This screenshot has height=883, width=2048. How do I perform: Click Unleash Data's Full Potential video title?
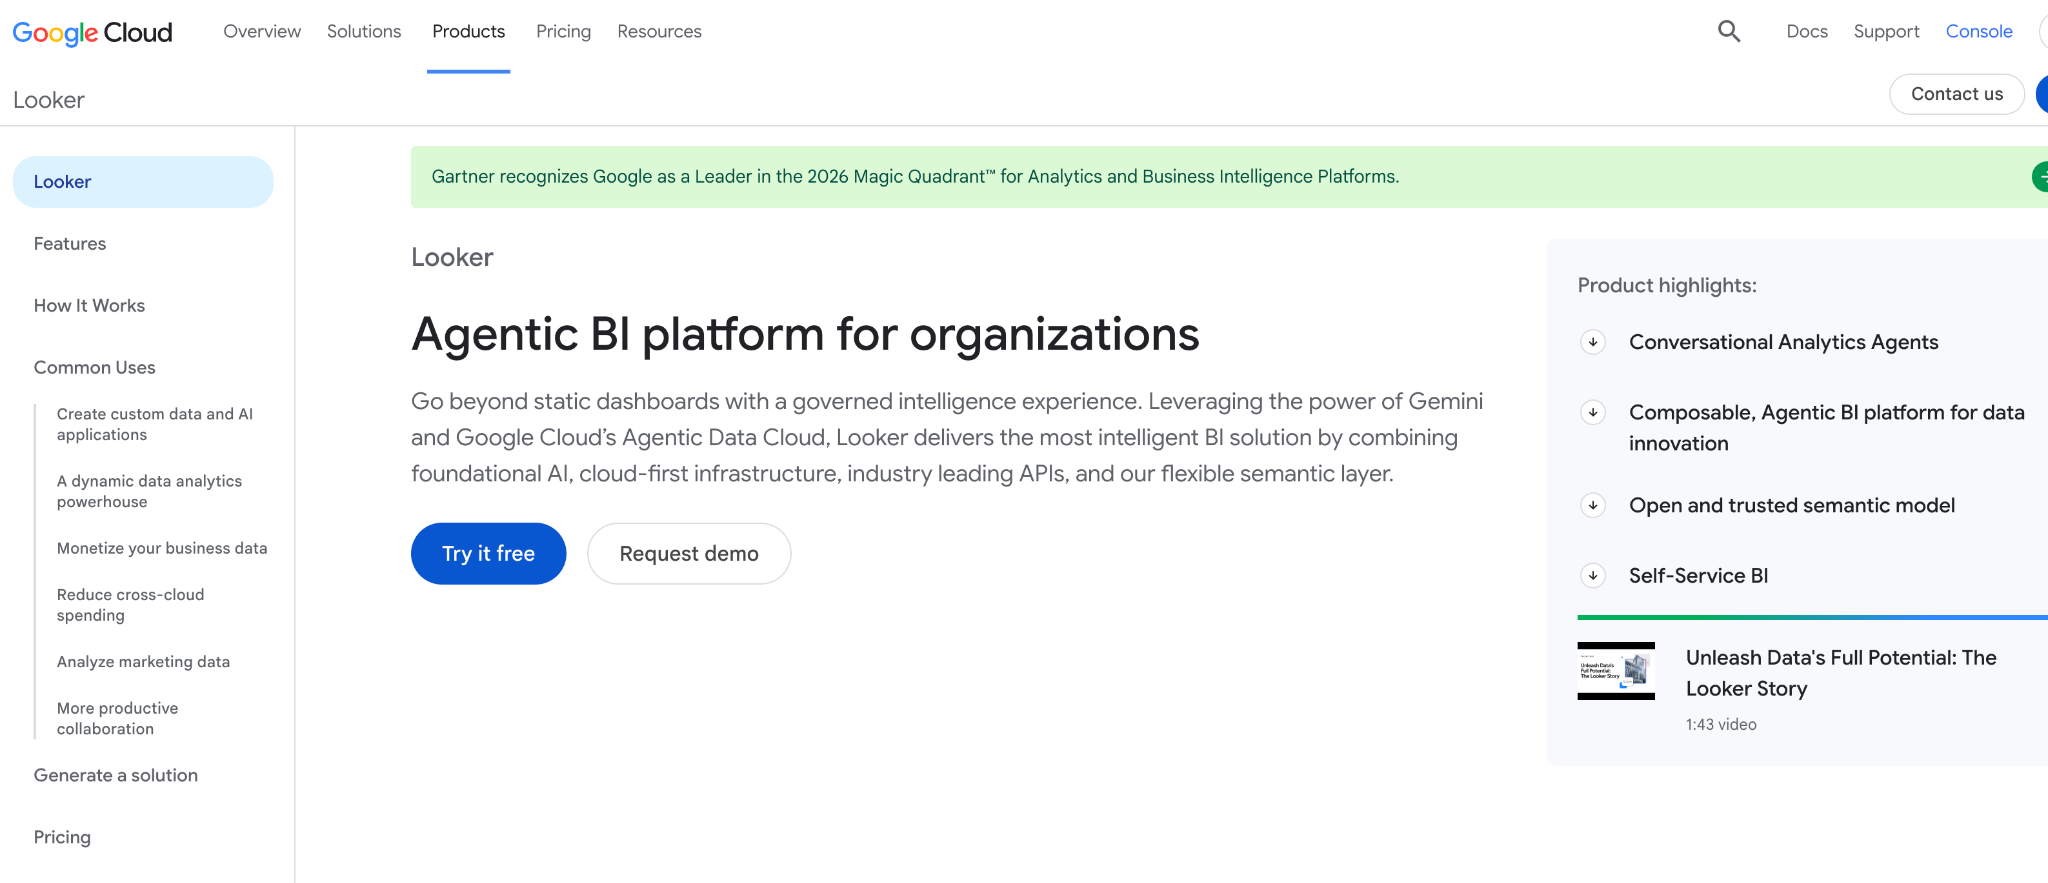coord(1841,673)
